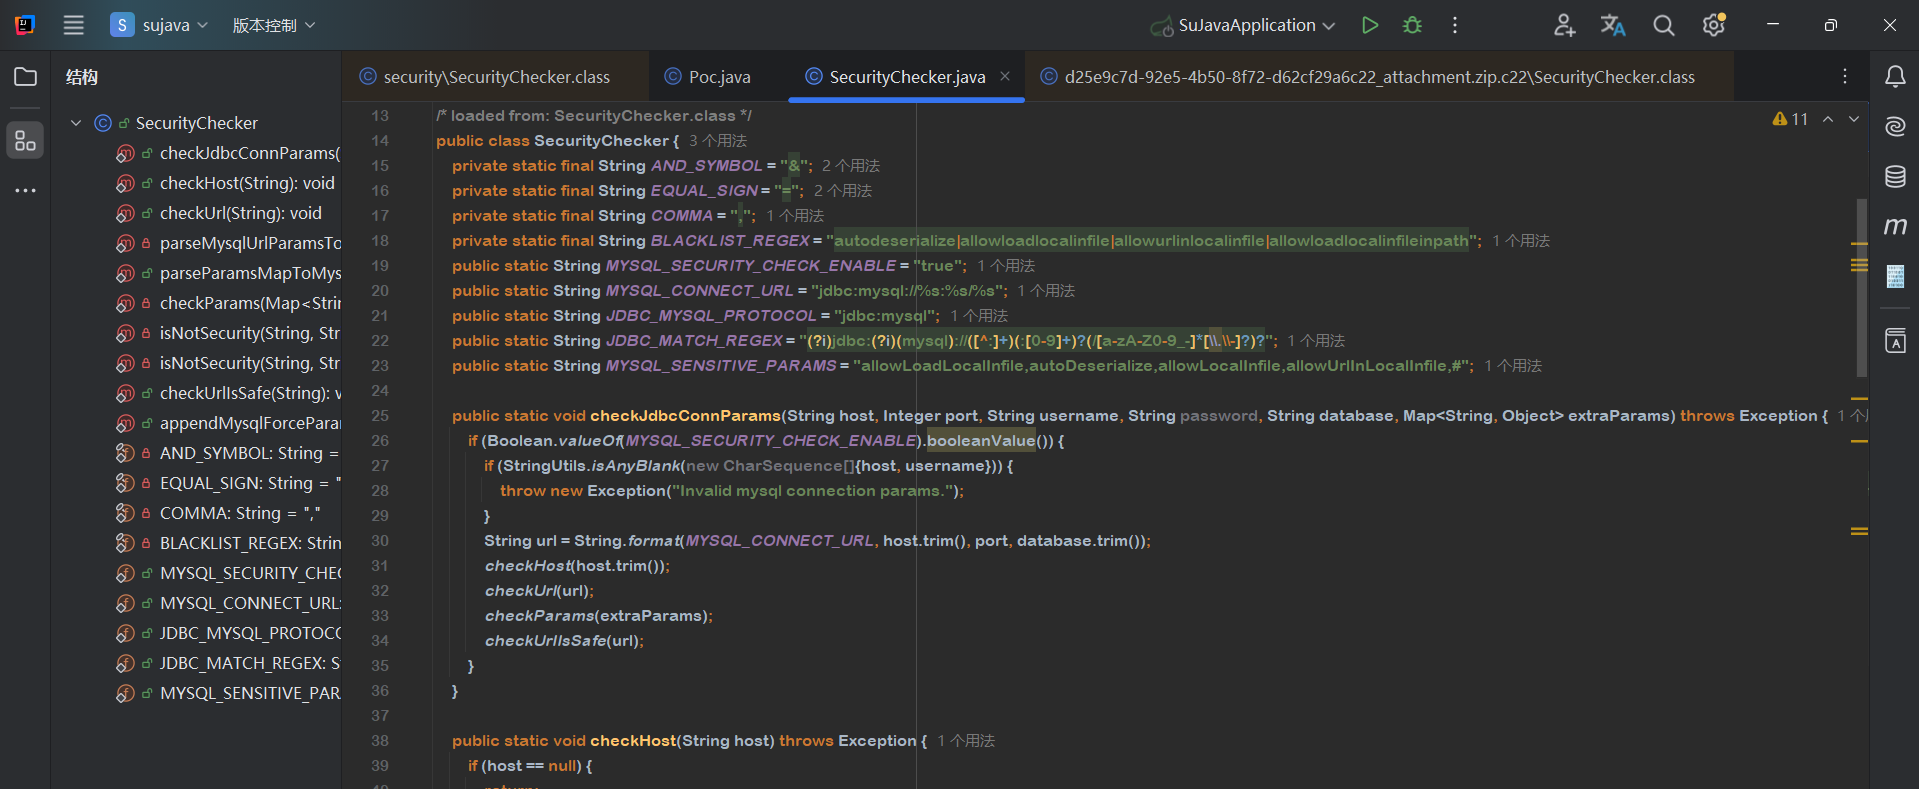
Task: Open the document icon in the right sidebar
Action: pos(1895,276)
